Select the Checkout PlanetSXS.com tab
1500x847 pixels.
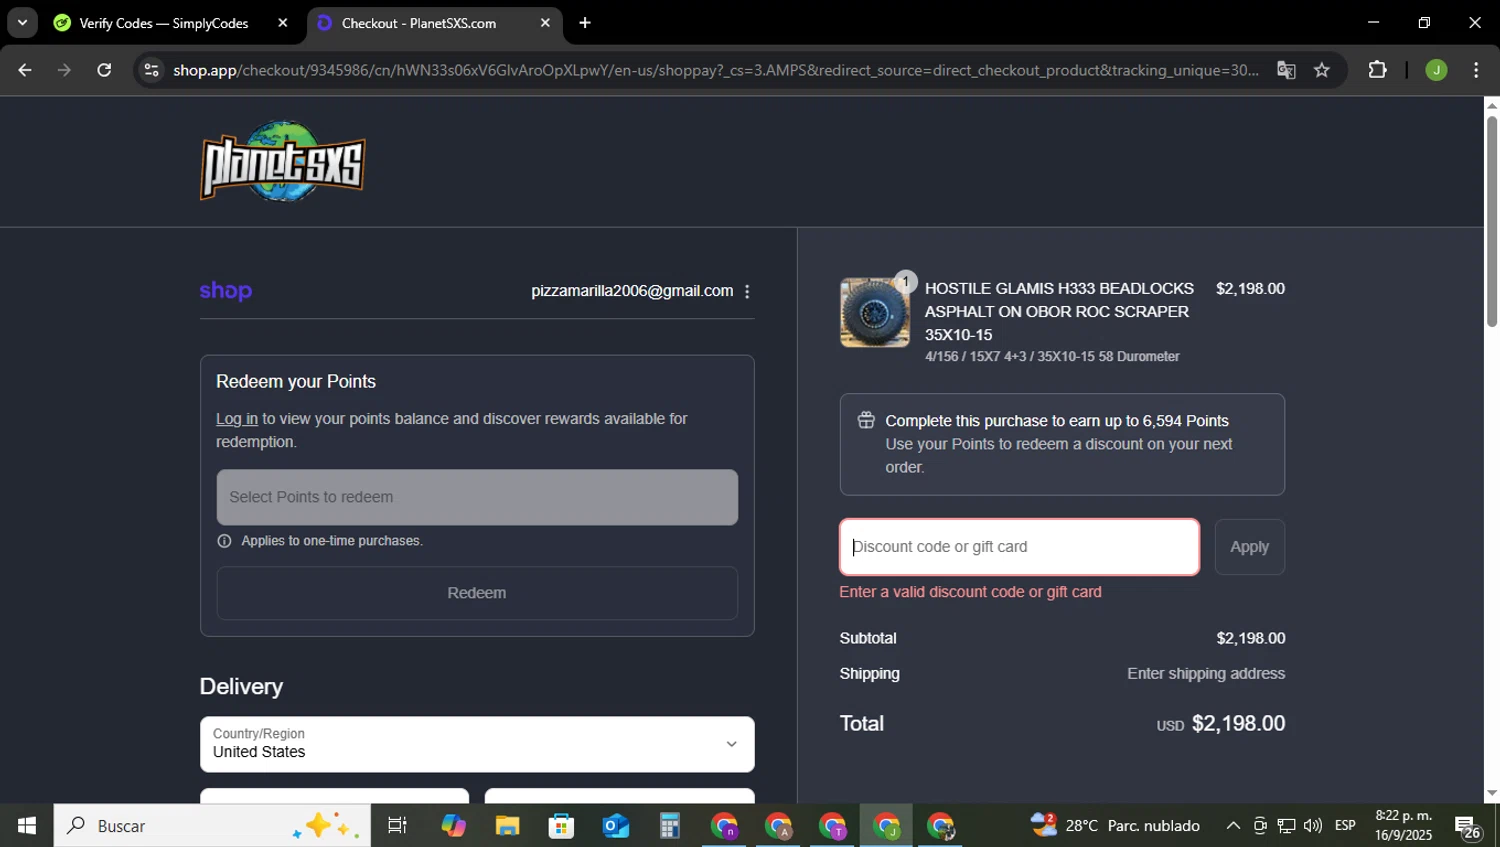coord(420,23)
